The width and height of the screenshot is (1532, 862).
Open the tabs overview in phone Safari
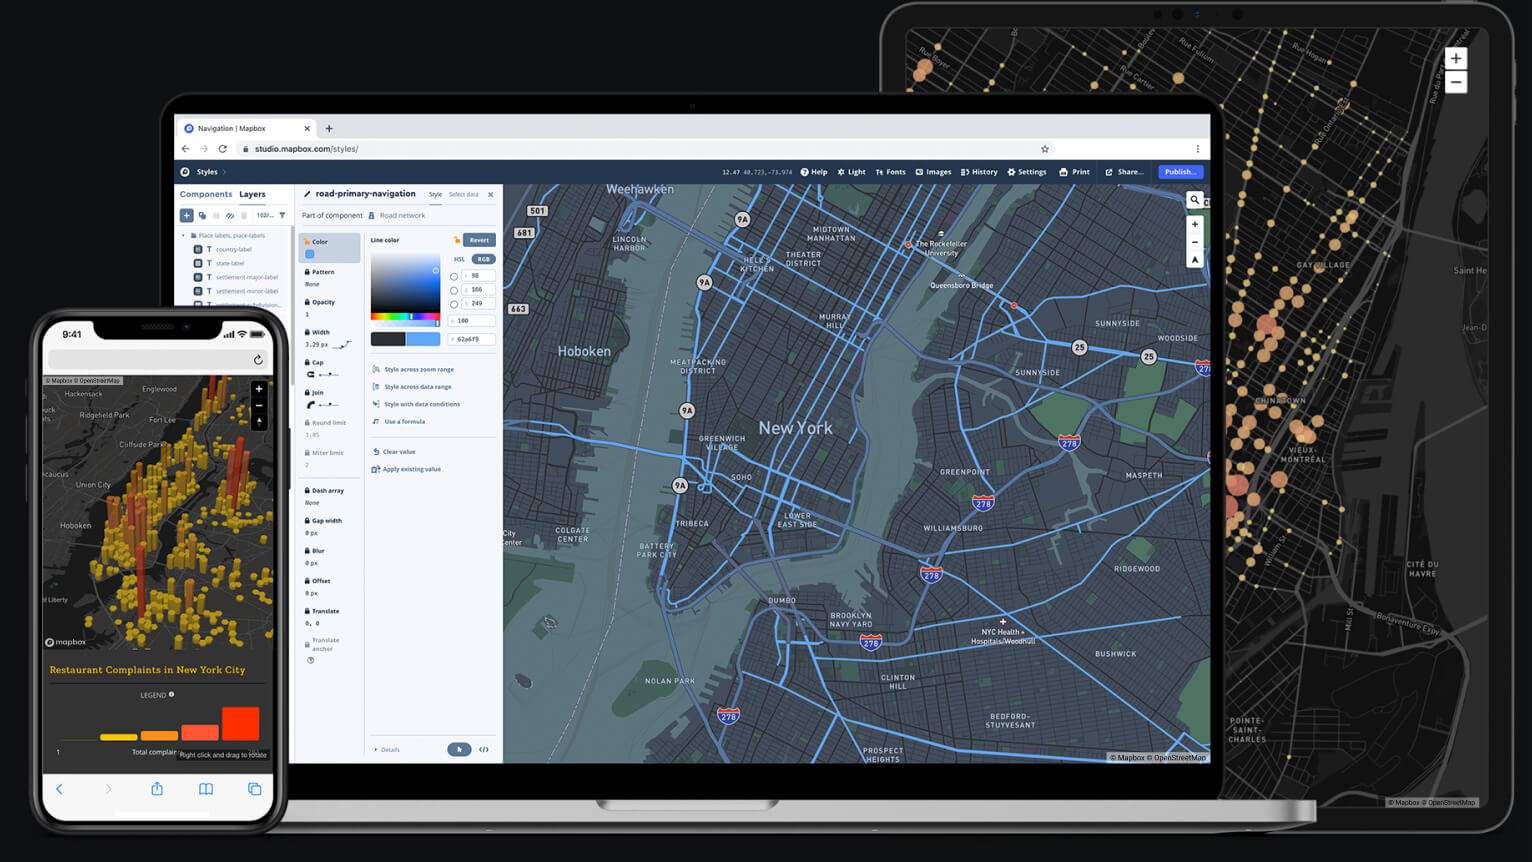coord(255,789)
